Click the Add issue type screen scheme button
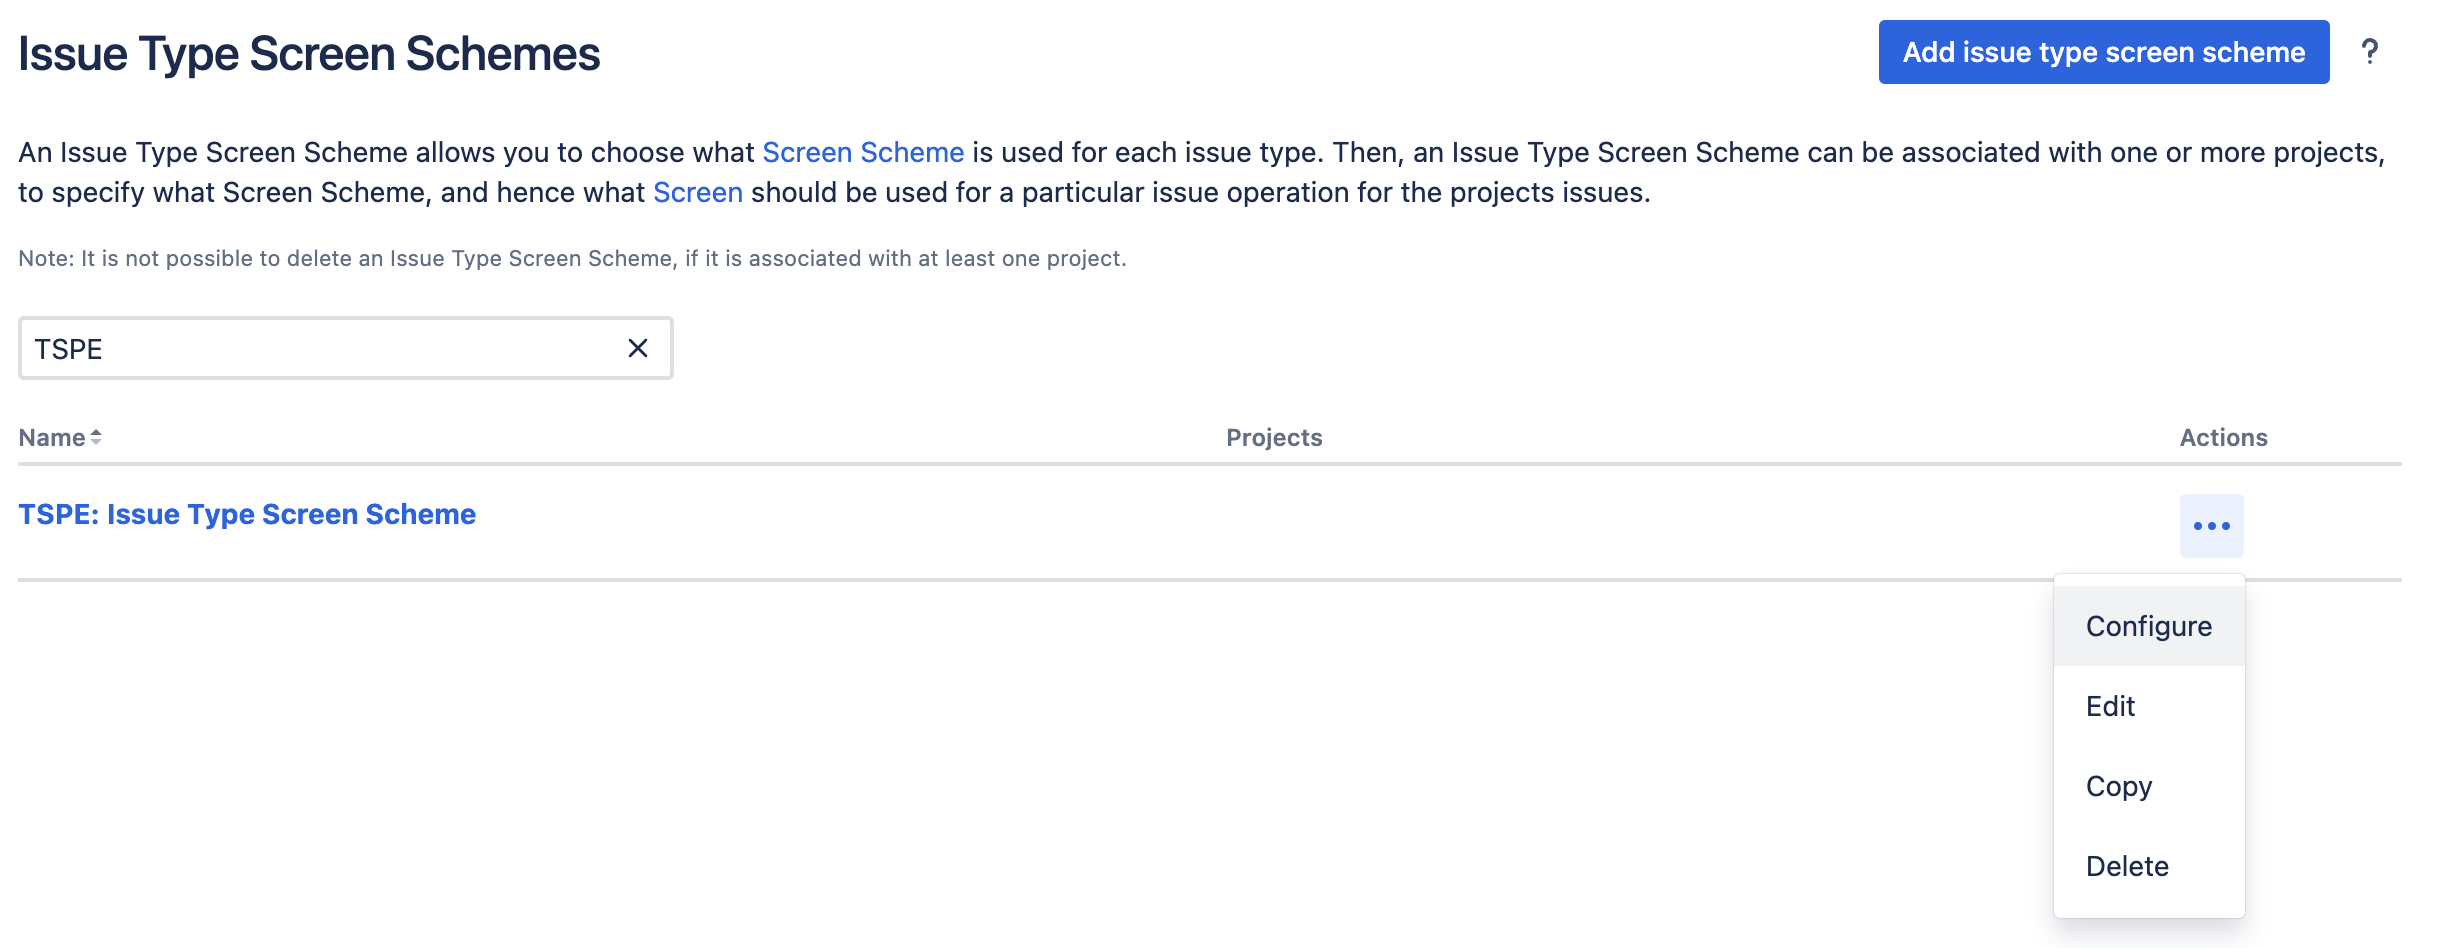The height and width of the screenshot is (948, 2444). tap(2102, 52)
